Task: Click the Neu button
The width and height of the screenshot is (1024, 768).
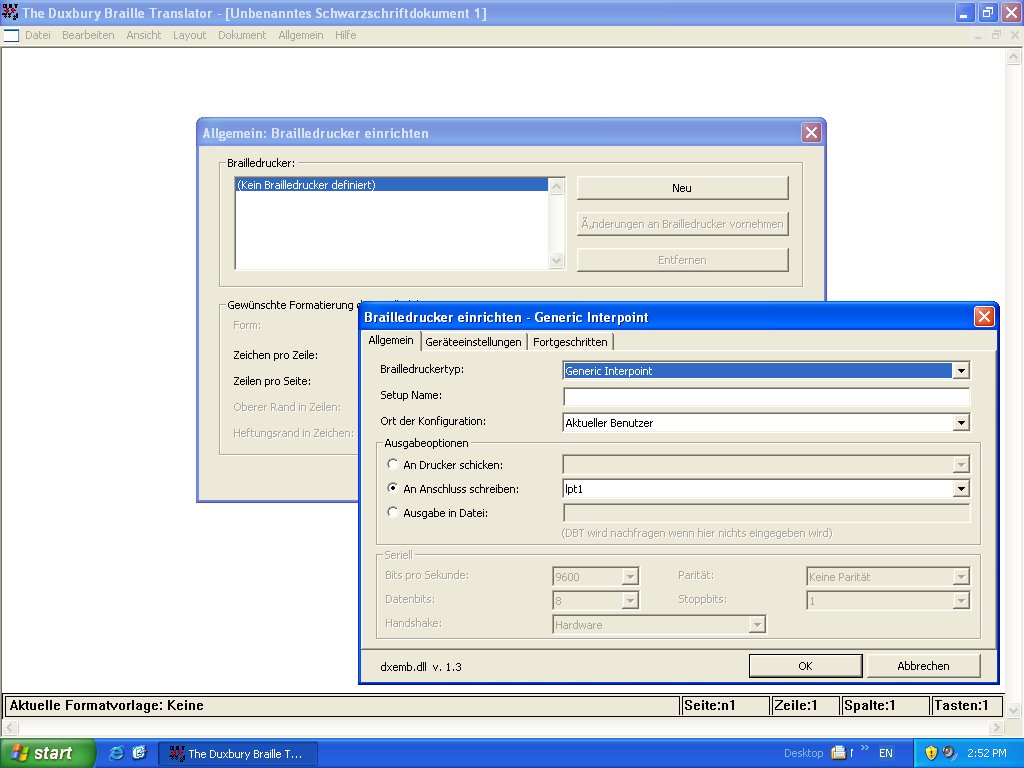Action: tap(682, 188)
